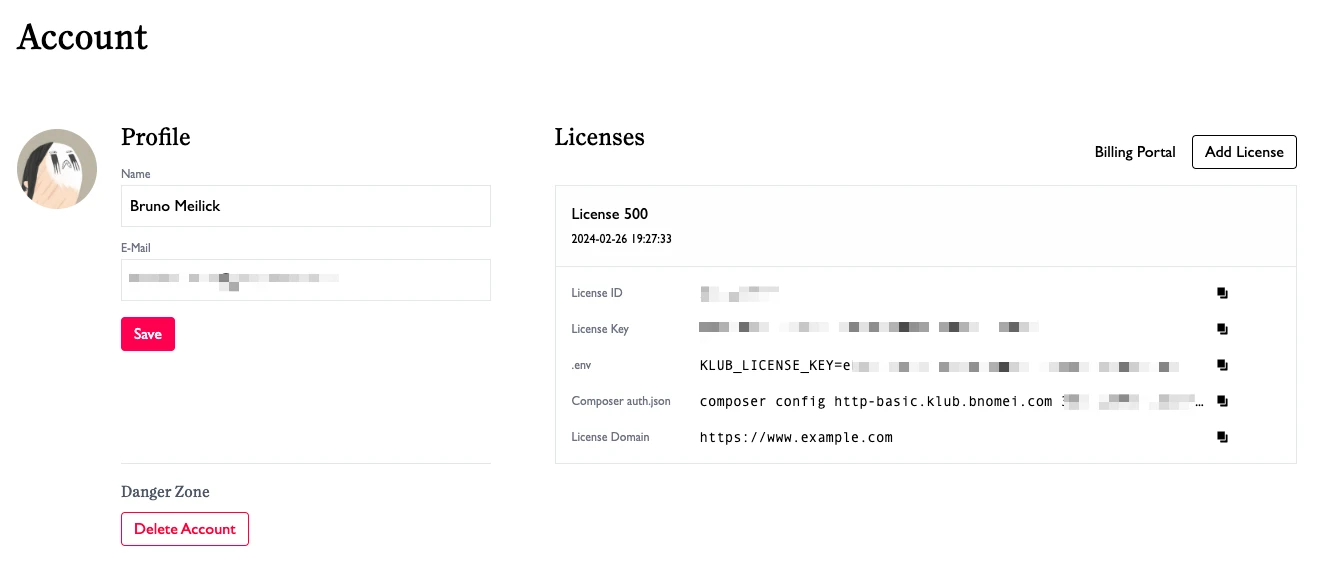Click the https://www.example.com license domain text
The height and width of the screenshot is (568, 1319).
tap(796, 437)
